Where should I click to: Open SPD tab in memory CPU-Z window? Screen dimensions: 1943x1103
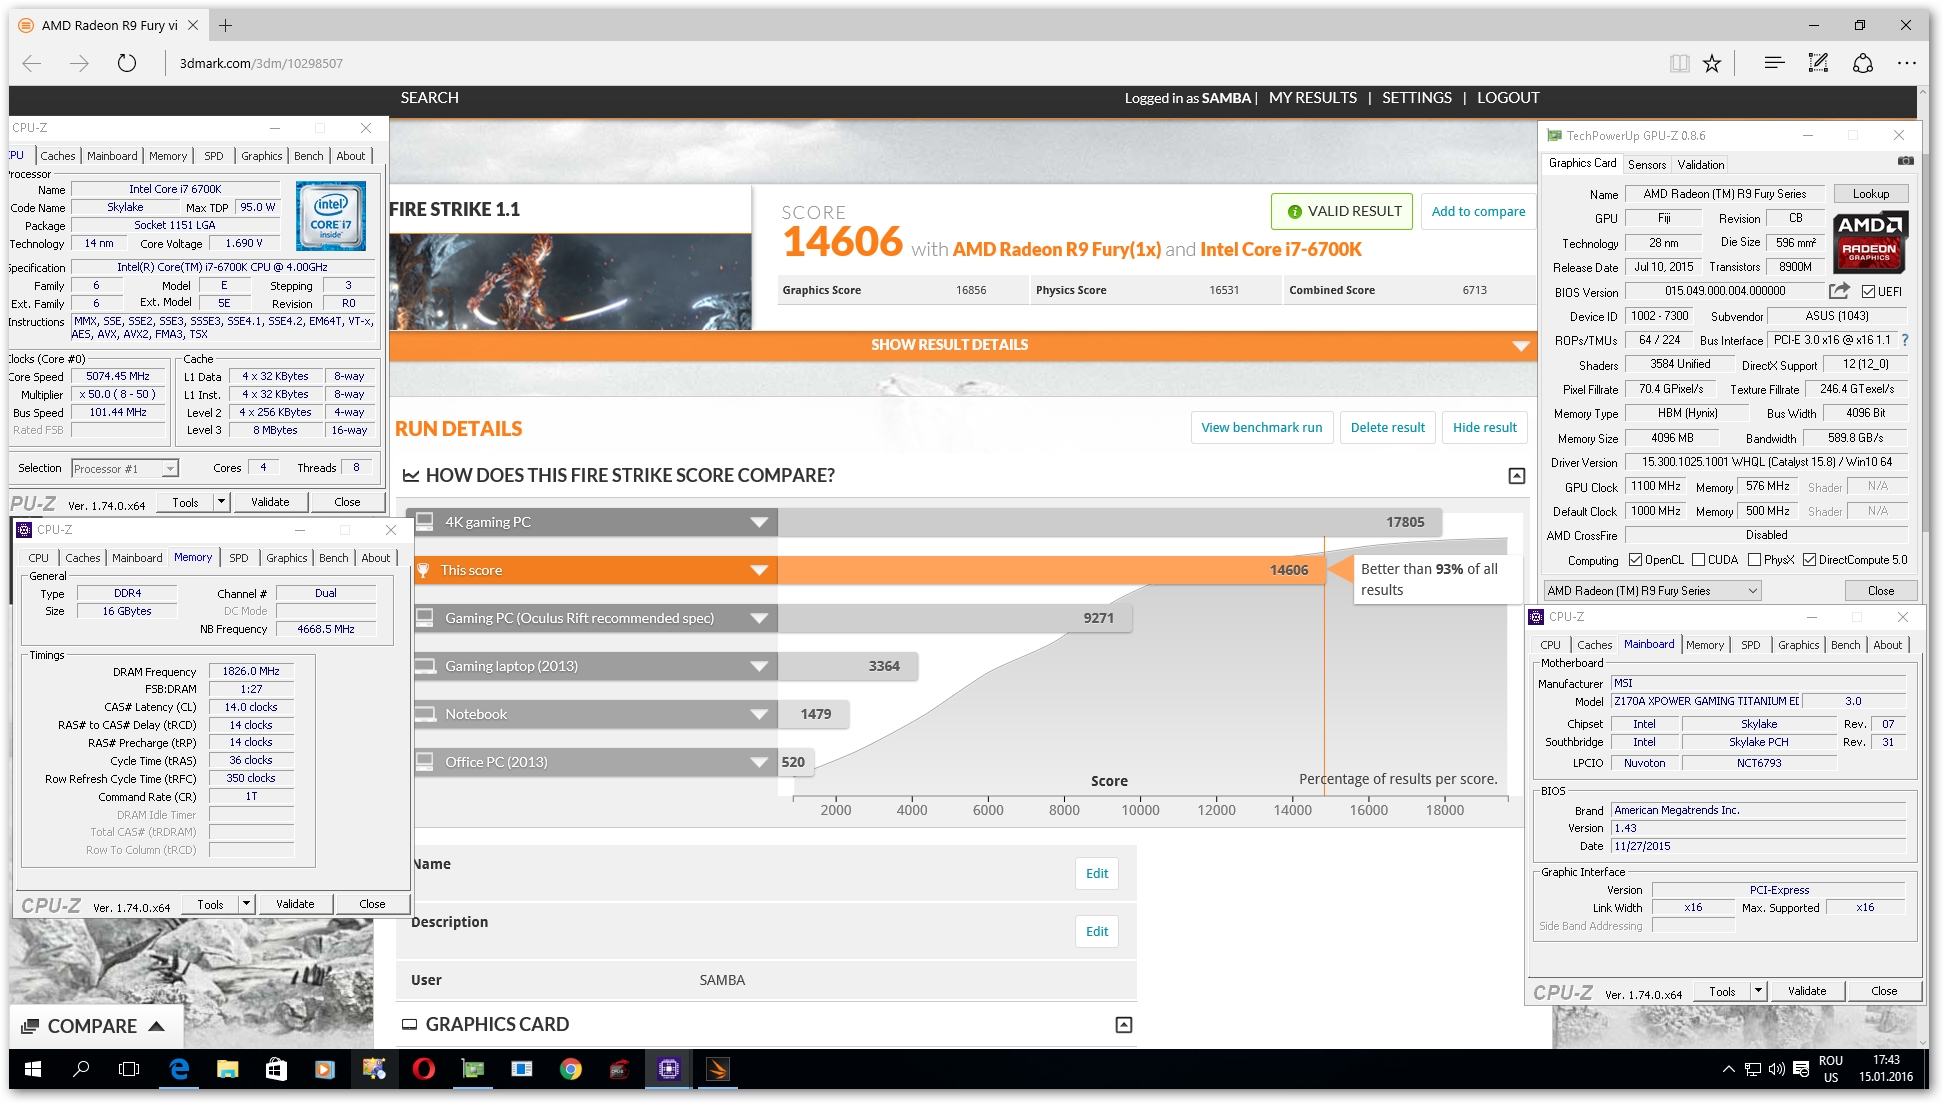(x=239, y=558)
